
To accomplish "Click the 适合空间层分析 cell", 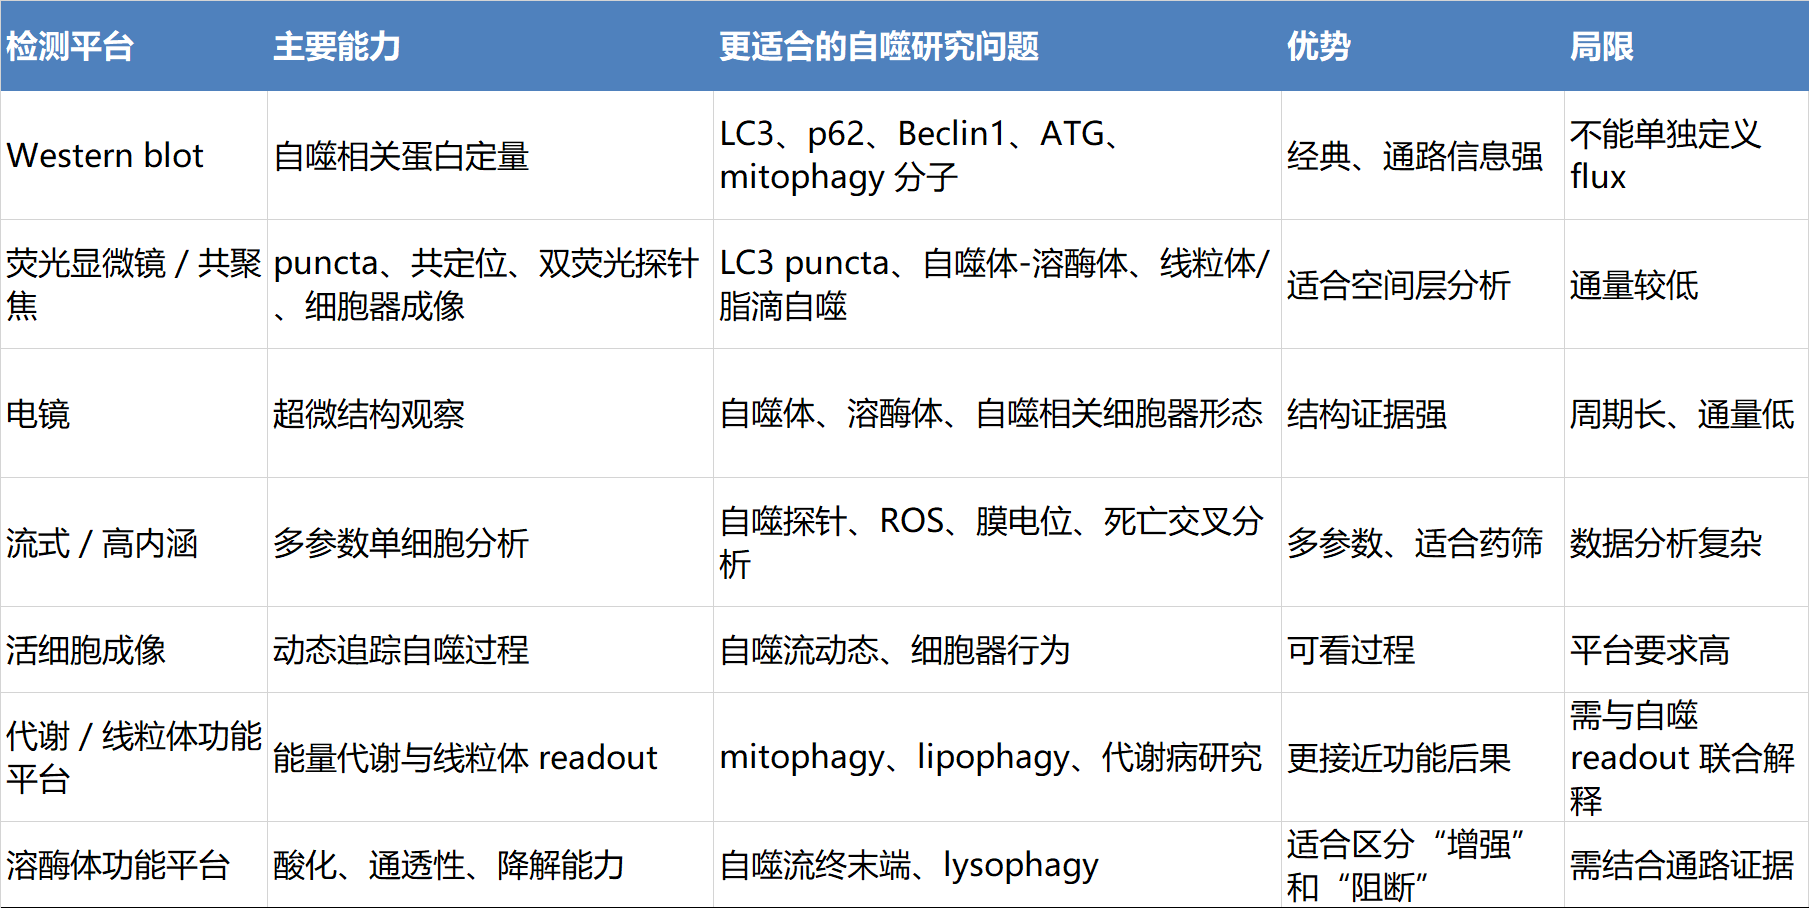I will [x=1398, y=285].
